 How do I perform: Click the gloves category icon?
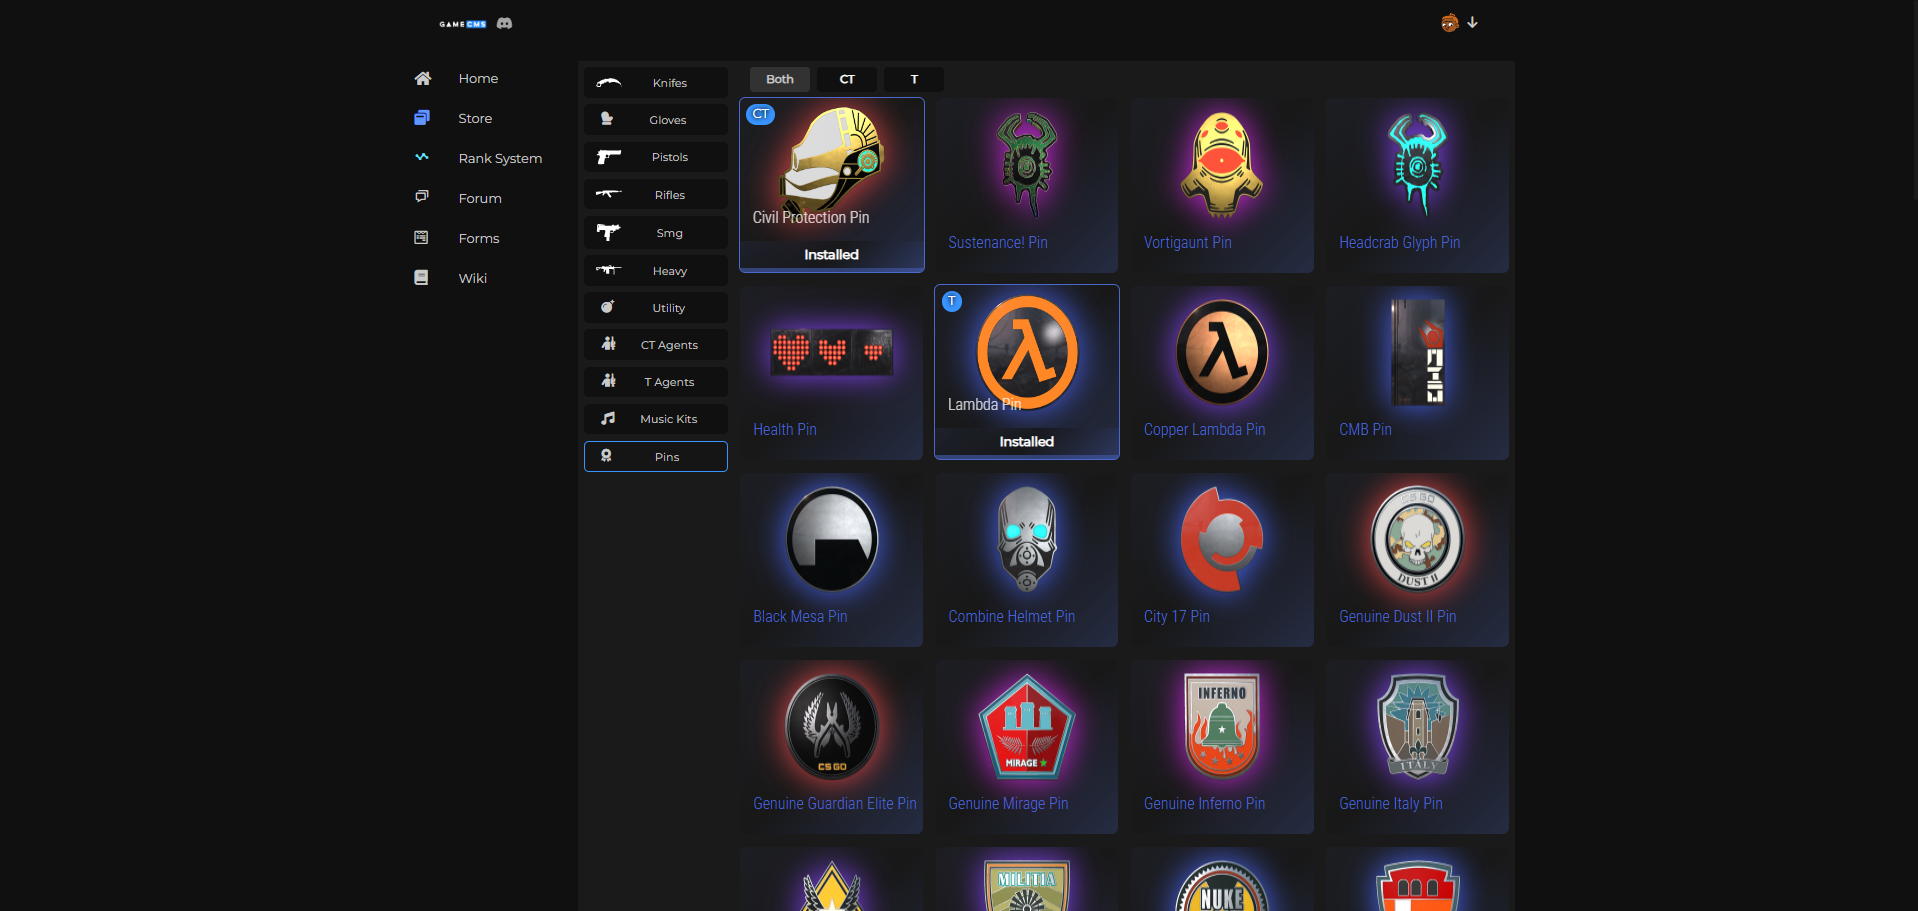[x=607, y=119]
